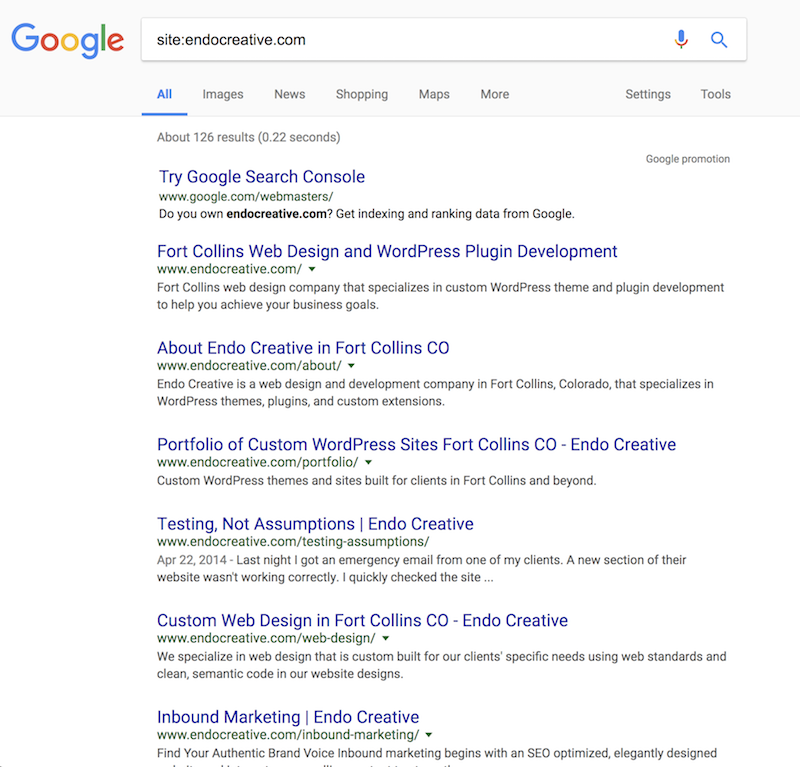800x767 pixels.
Task: Expand dropdown arrow beside endocreative.com/portfolio/ URL
Action: coord(368,462)
